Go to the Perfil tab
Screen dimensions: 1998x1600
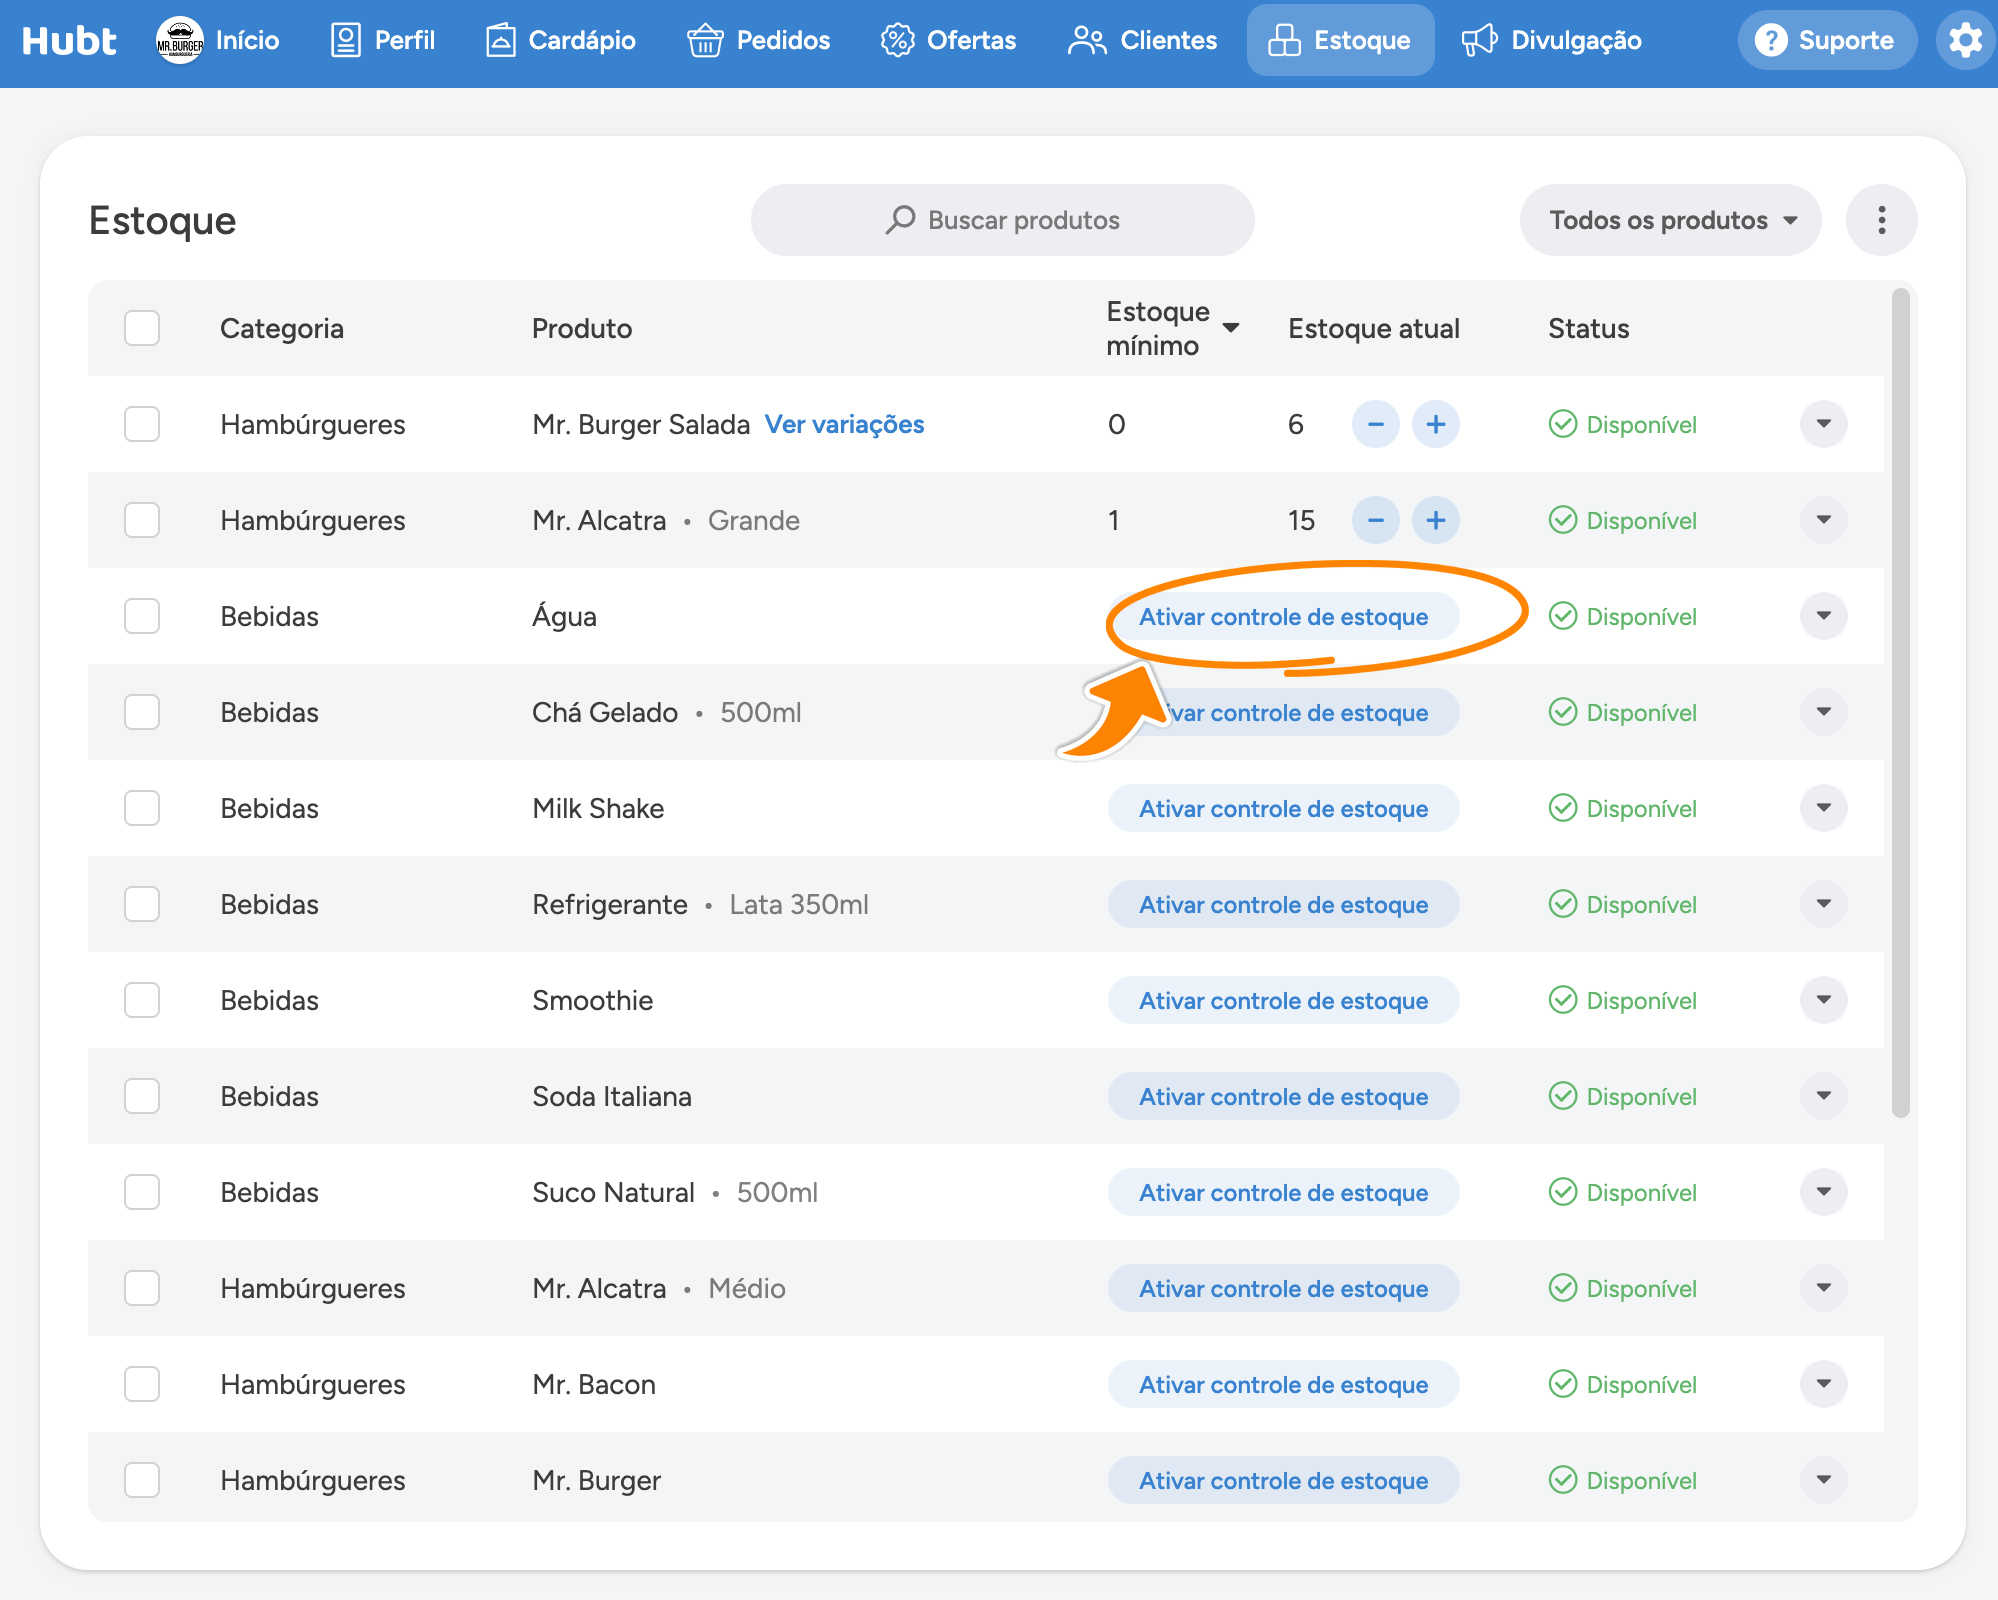[x=383, y=40]
